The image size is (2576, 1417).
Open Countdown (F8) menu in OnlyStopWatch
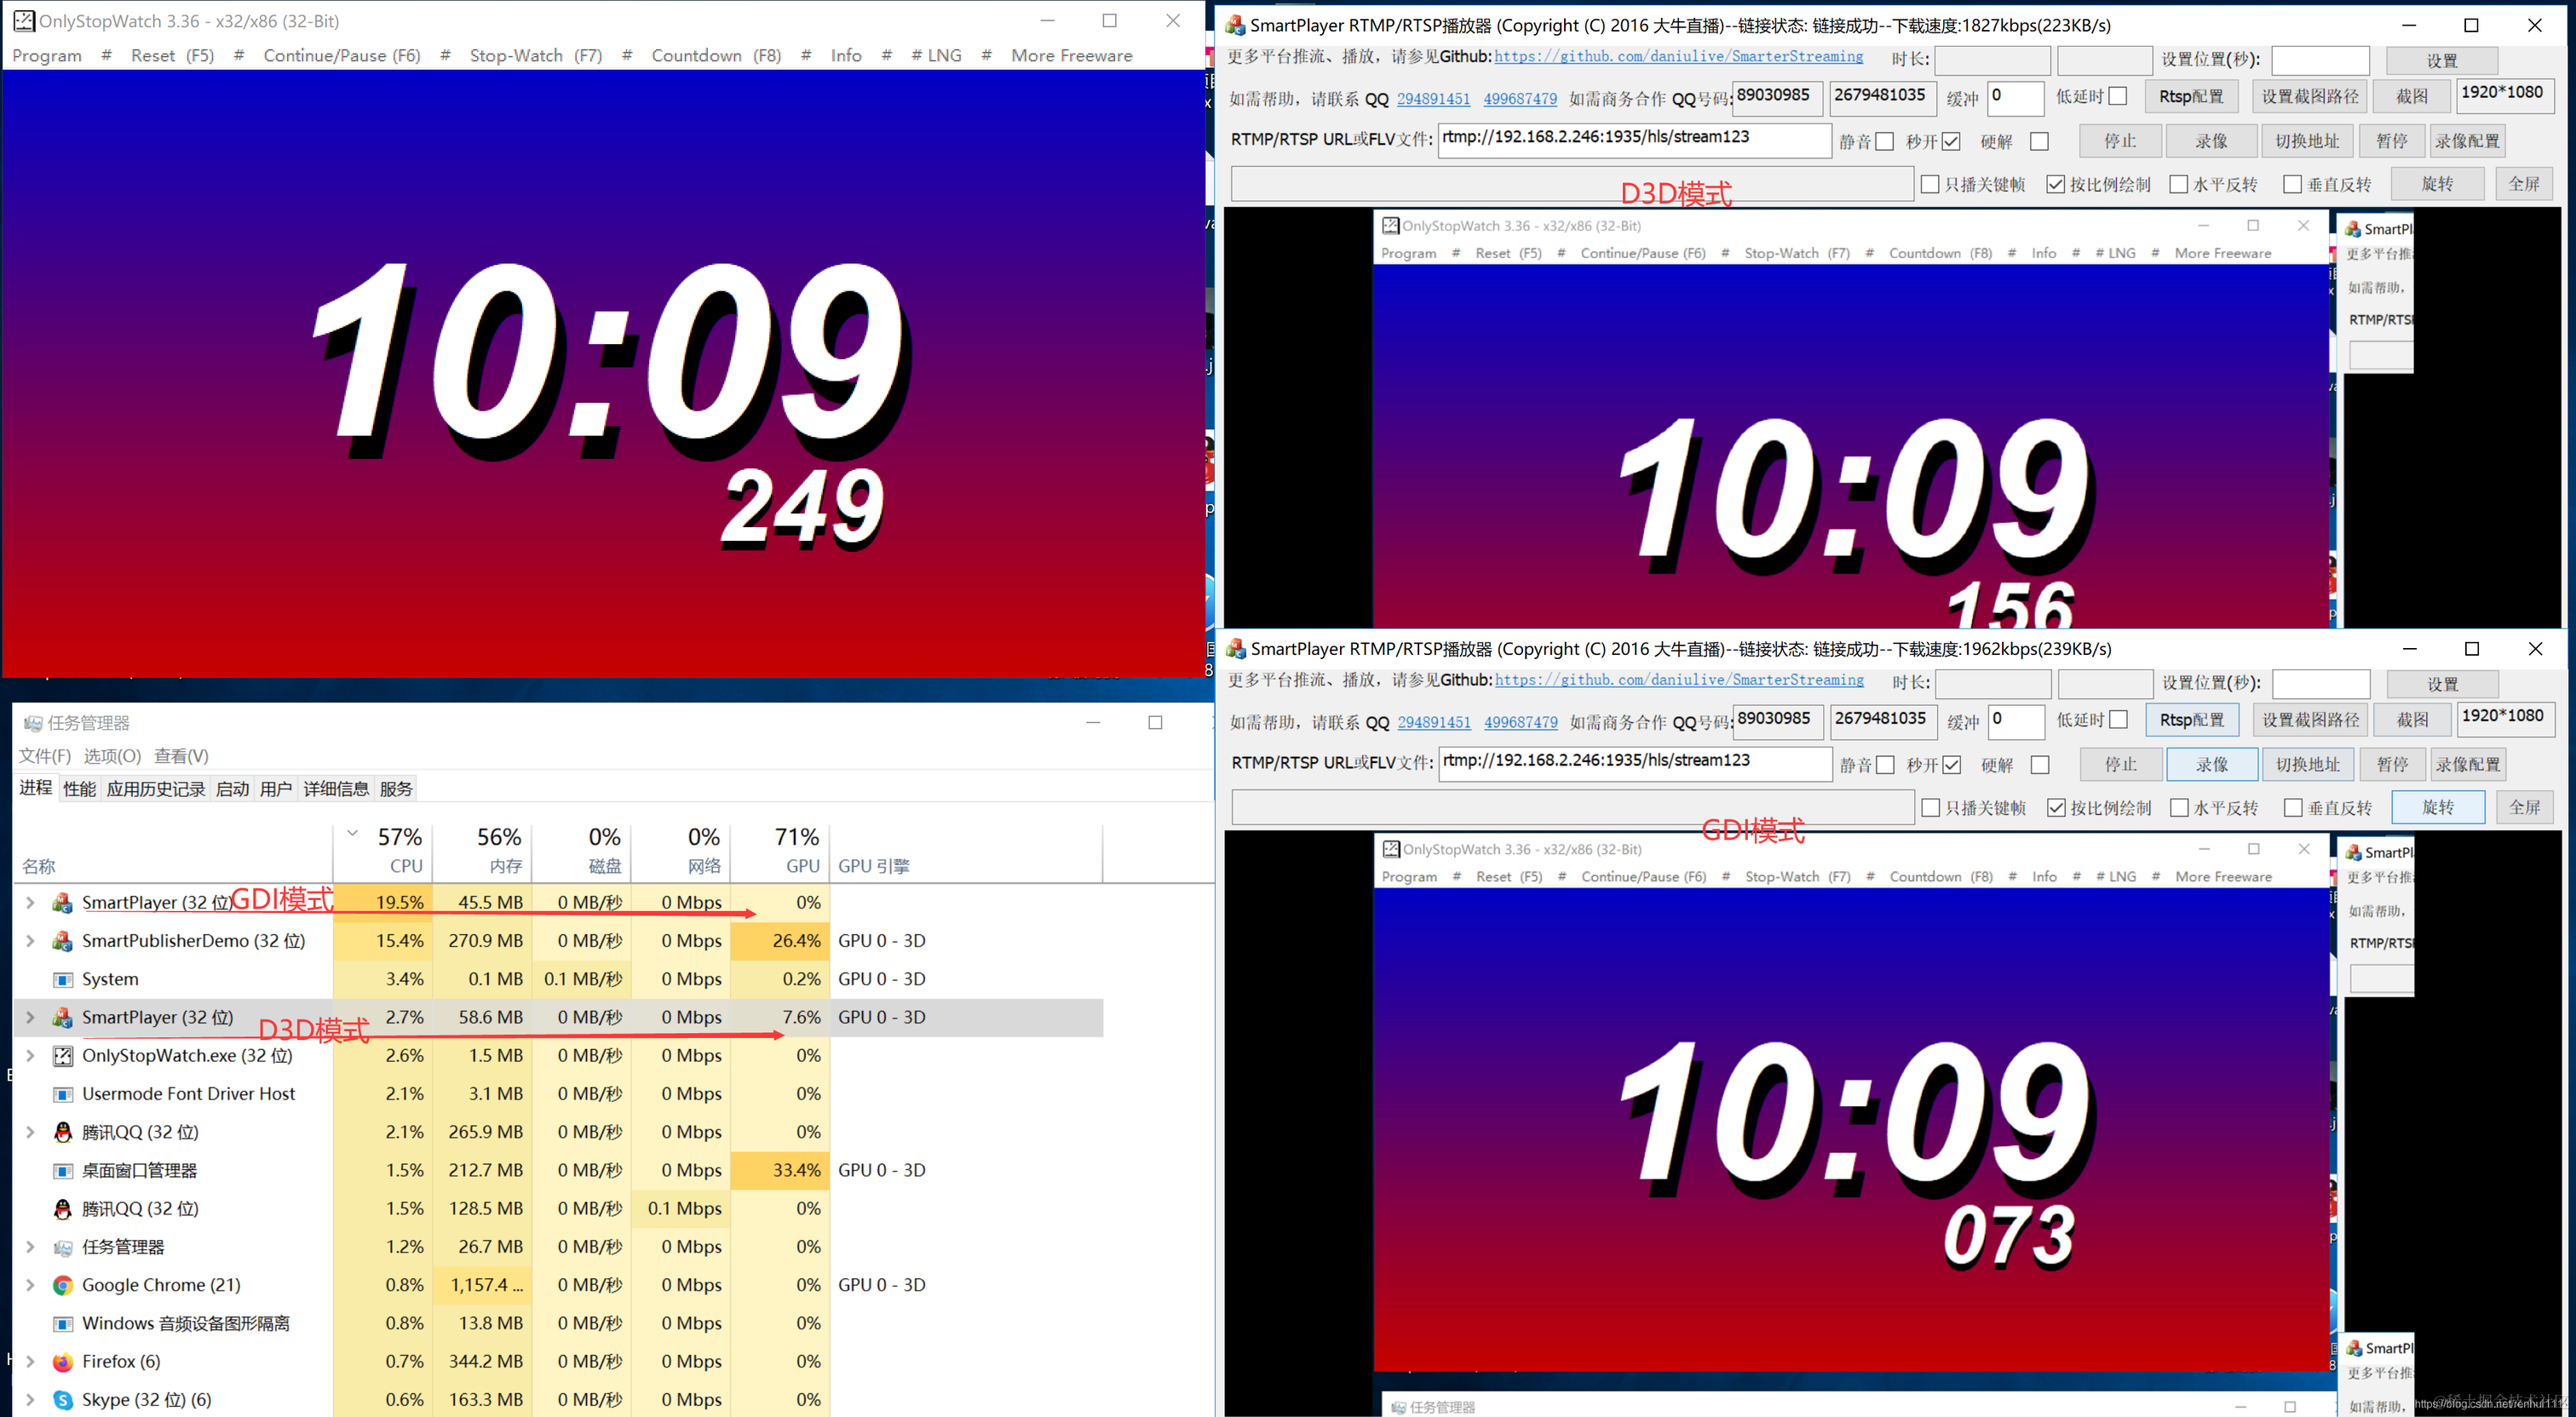[716, 56]
